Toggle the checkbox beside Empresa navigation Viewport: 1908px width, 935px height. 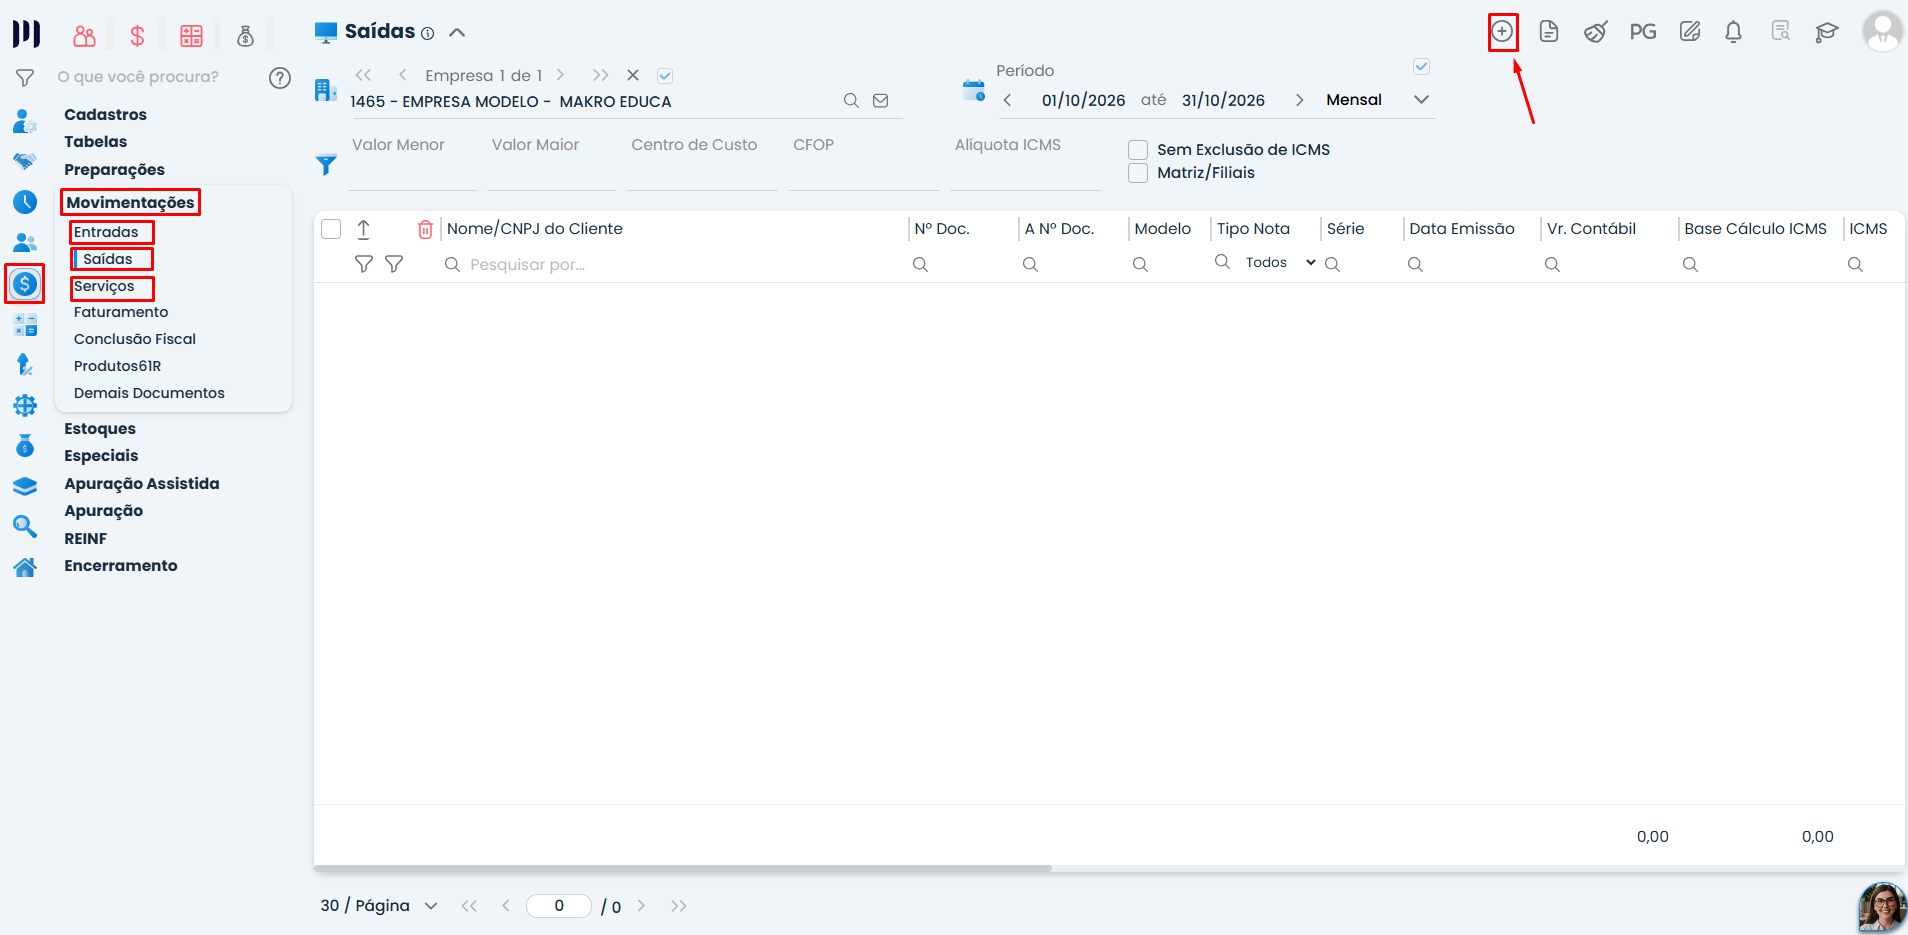(665, 75)
